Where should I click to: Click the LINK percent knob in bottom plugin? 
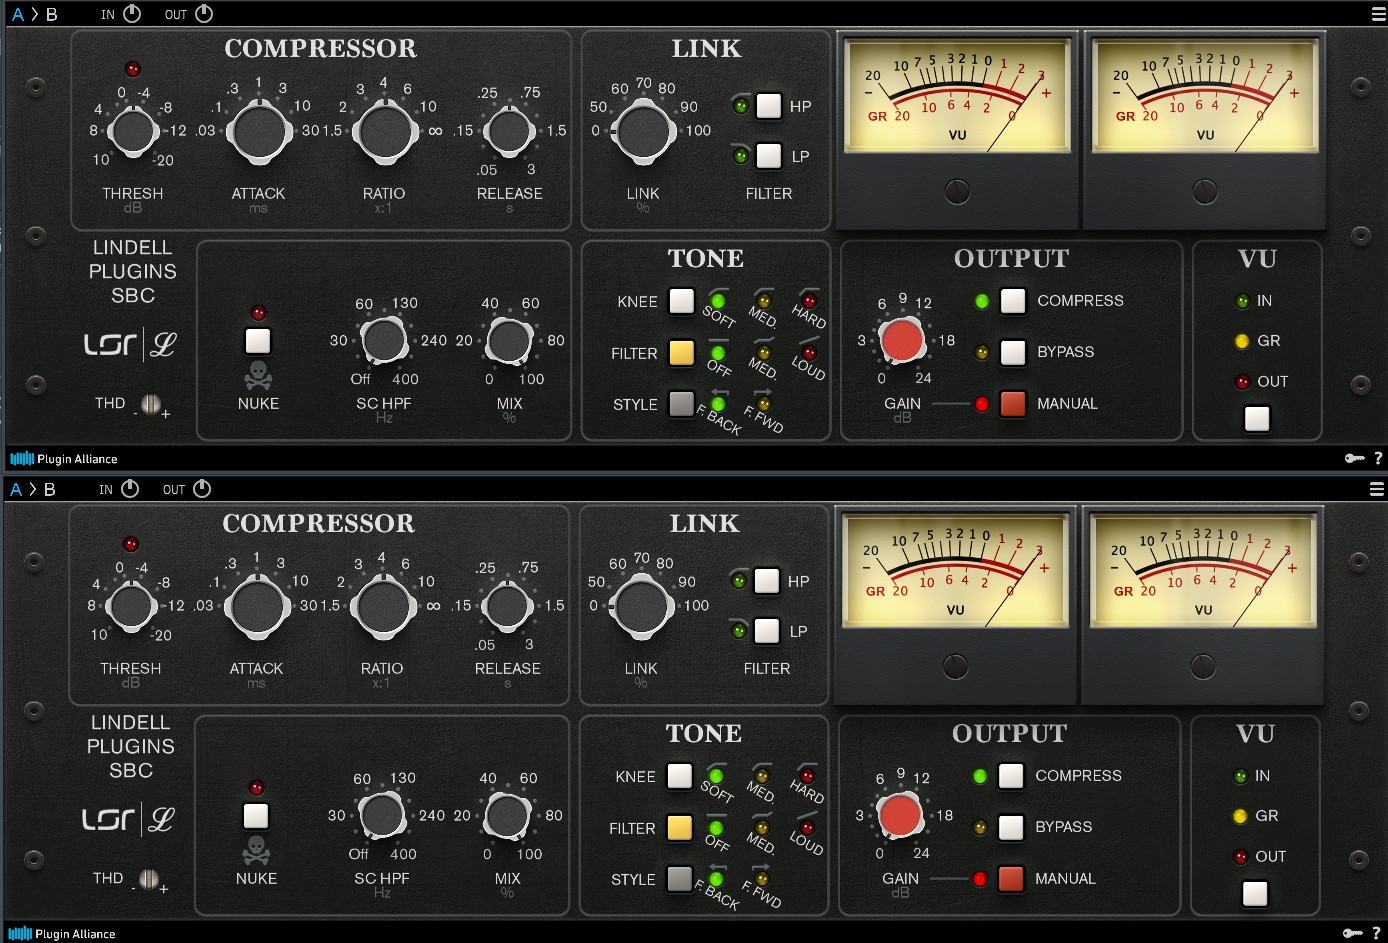pyautogui.click(x=641, y=606)
